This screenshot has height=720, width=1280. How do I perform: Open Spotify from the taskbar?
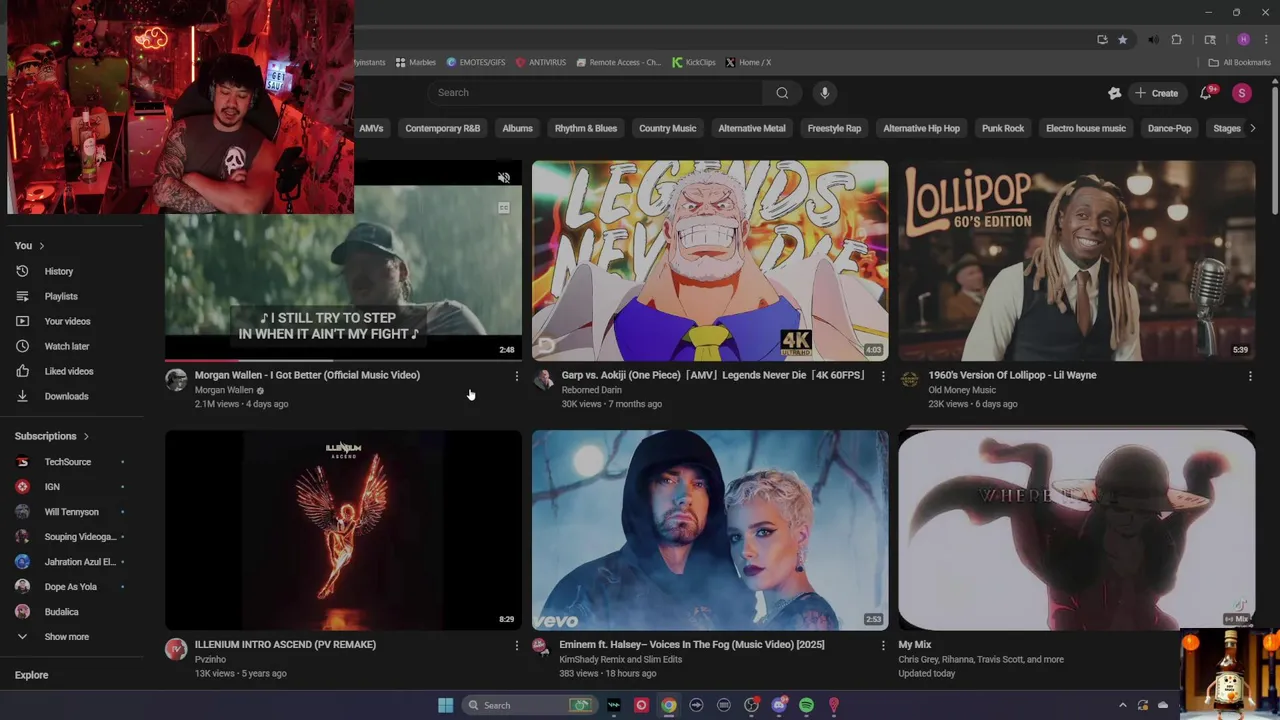[x=806, y=705]
